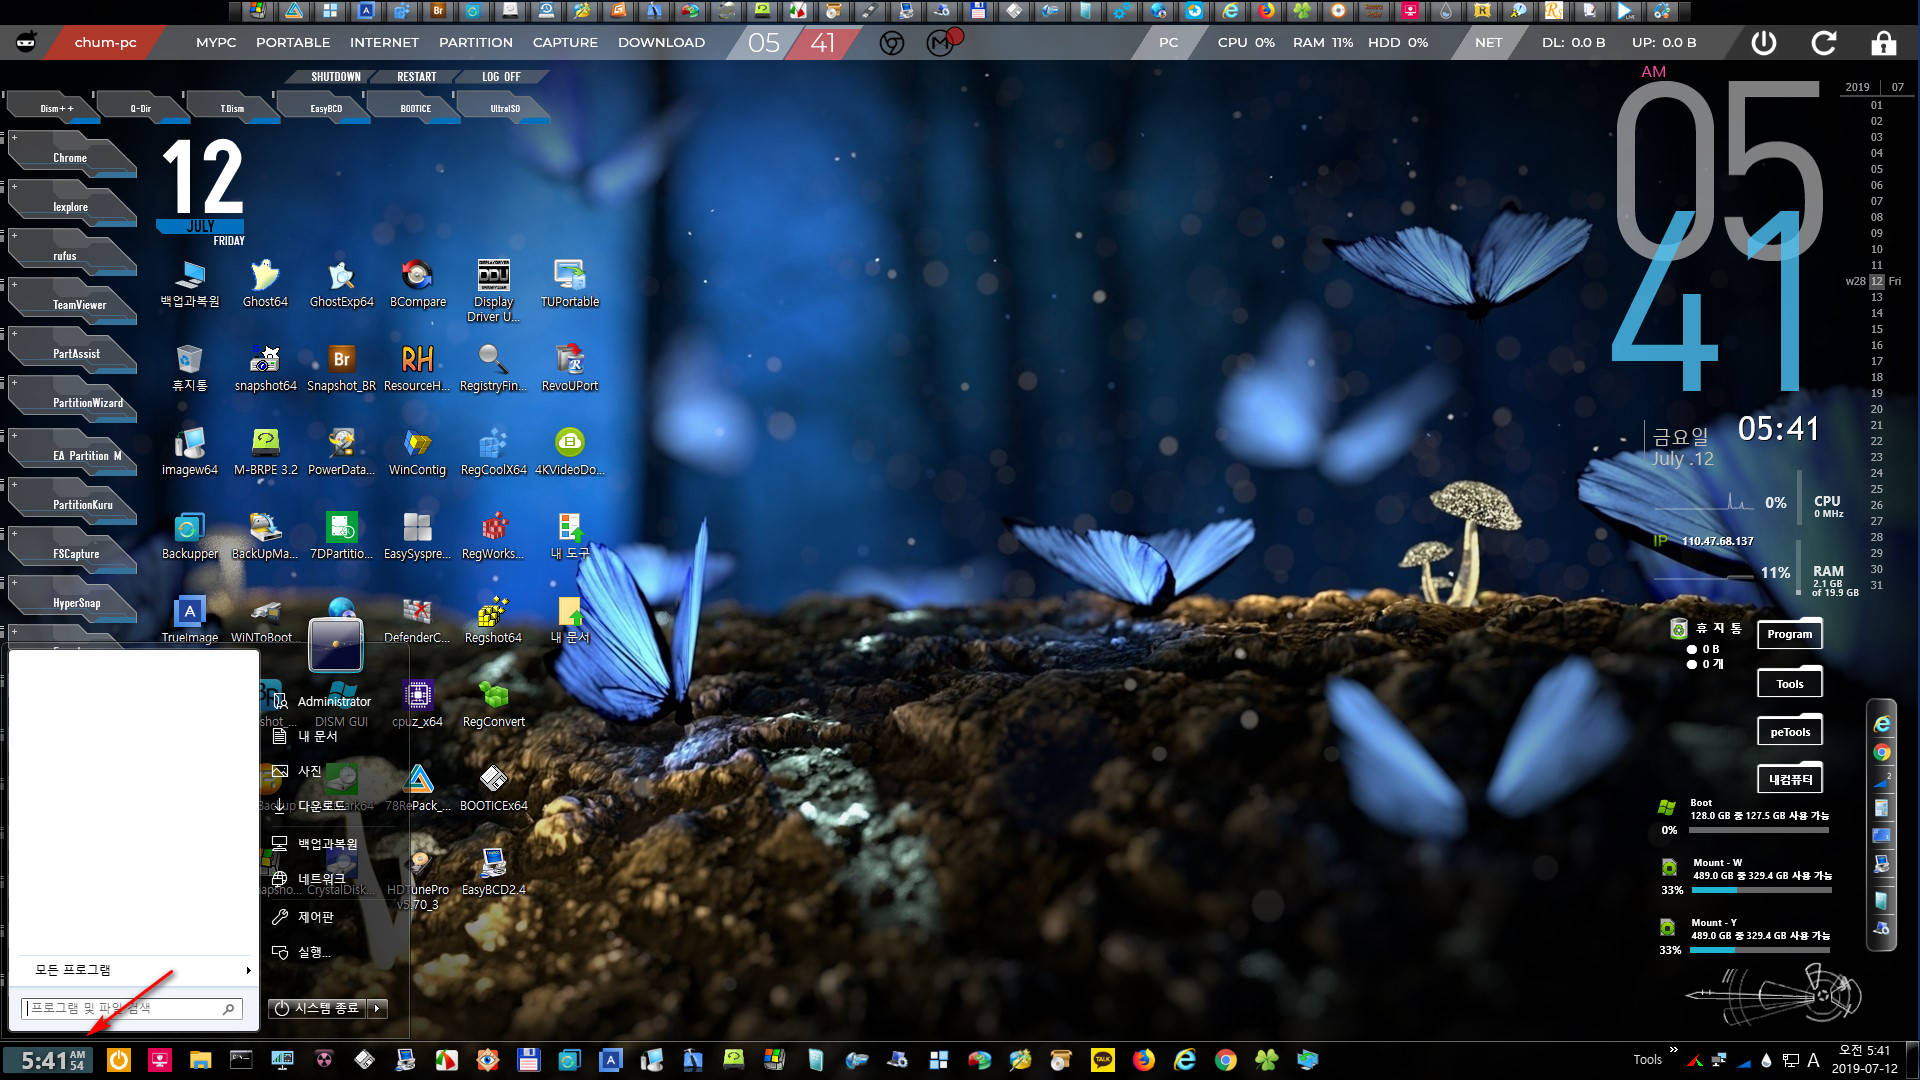The image size is (1920, 1080).
Task: Open TUPortable on the desktop
Action: [x=570, y=284]
